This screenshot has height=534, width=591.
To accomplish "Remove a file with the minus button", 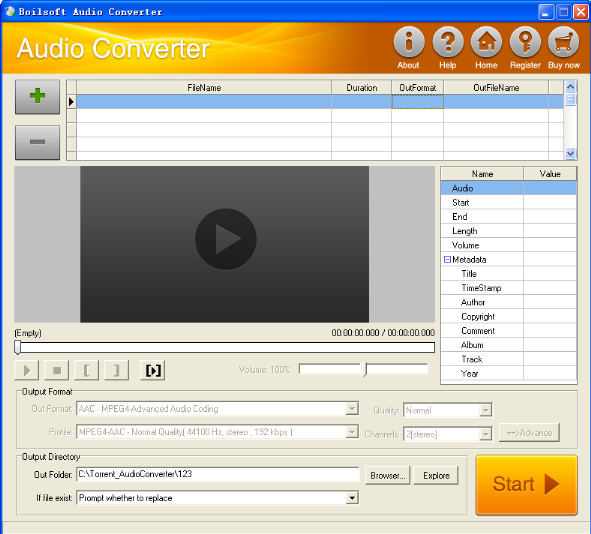I will coord(37,142).
